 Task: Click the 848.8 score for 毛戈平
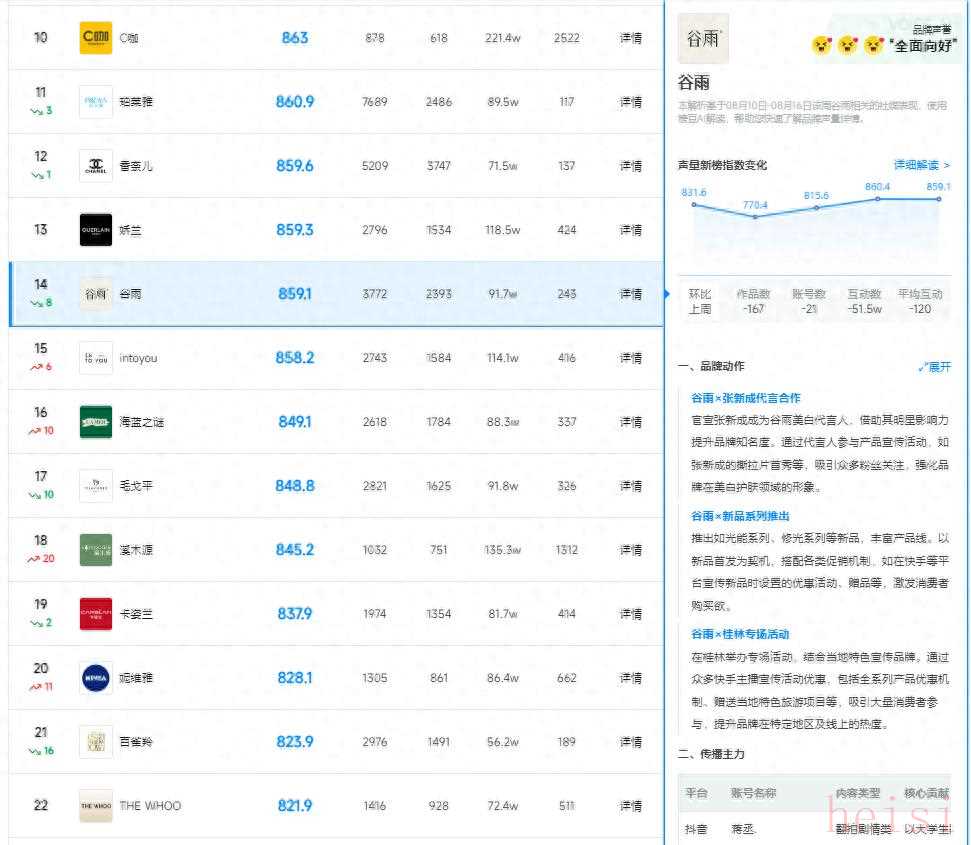coord(295,486)
